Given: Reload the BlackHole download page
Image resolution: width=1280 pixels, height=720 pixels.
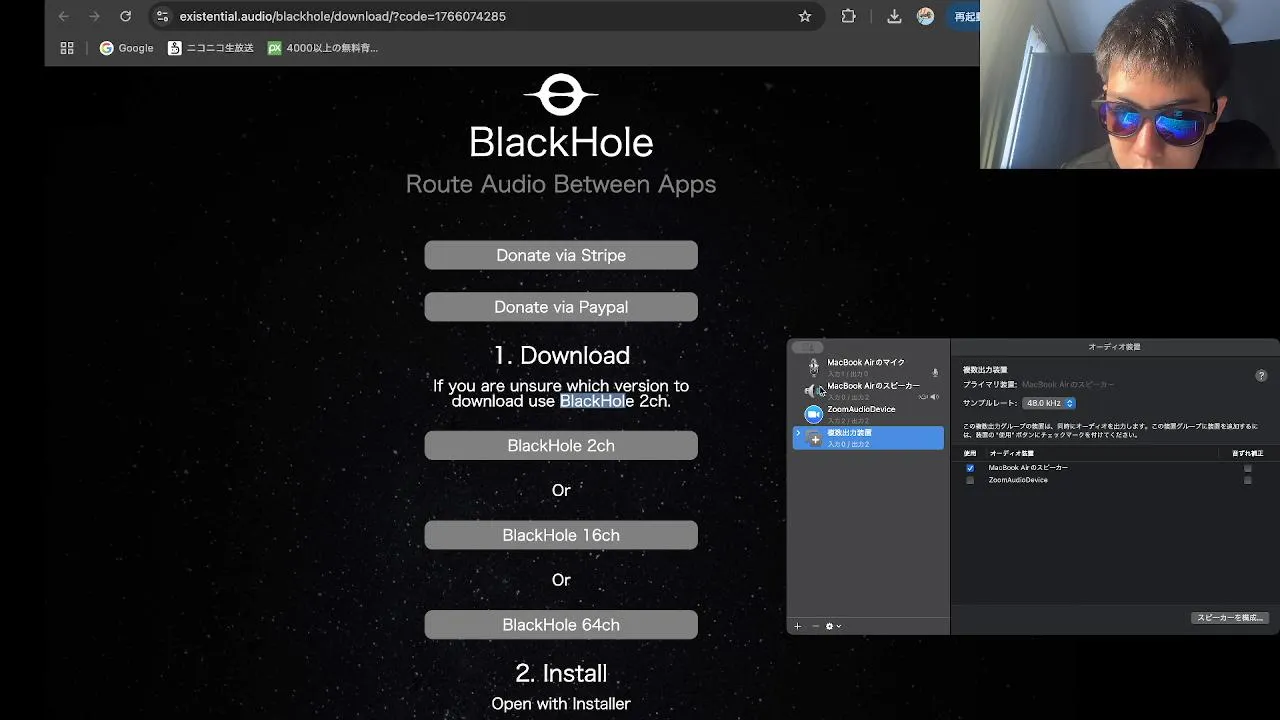Looking at the screenshot, I should coord(125,16).
